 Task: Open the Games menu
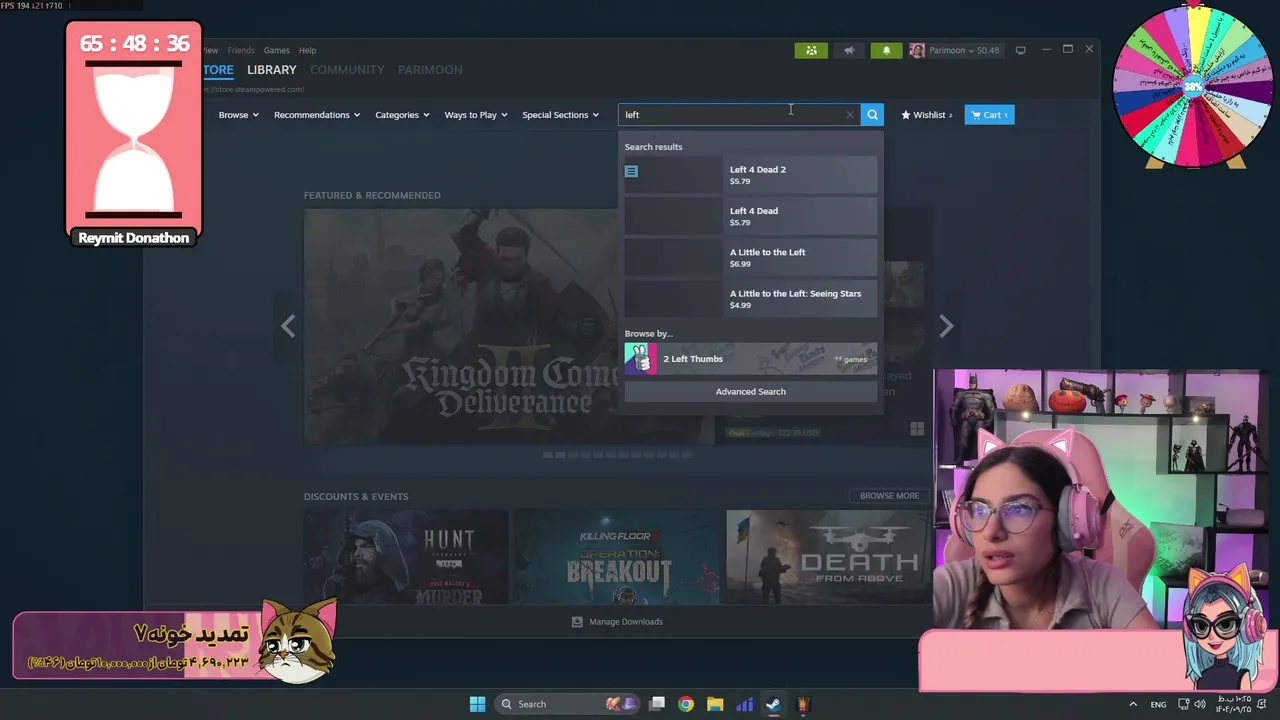(277, 50)
